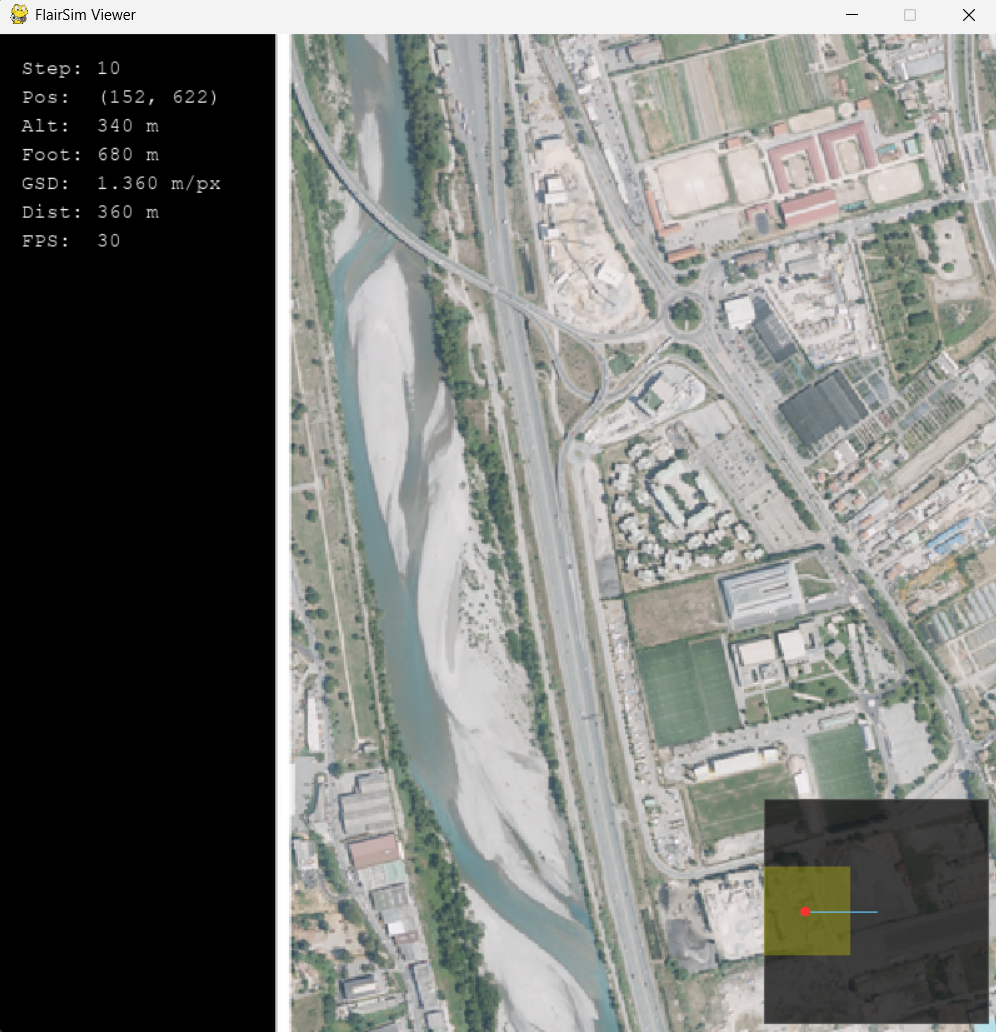
Task: Click the large dark-roofed warehouse building
Action: [823, 408]
